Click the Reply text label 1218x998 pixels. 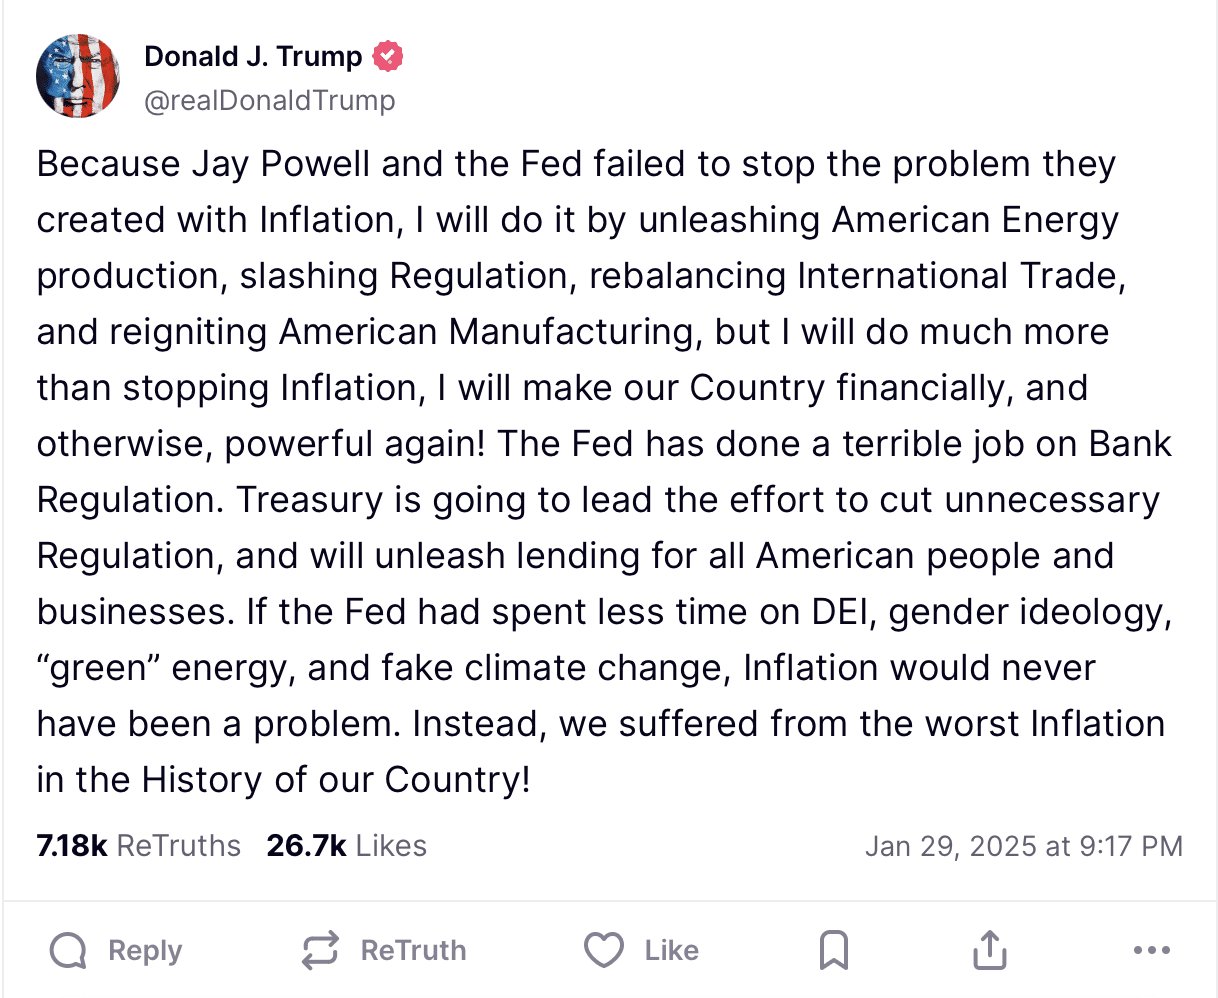tap(145, 951)
